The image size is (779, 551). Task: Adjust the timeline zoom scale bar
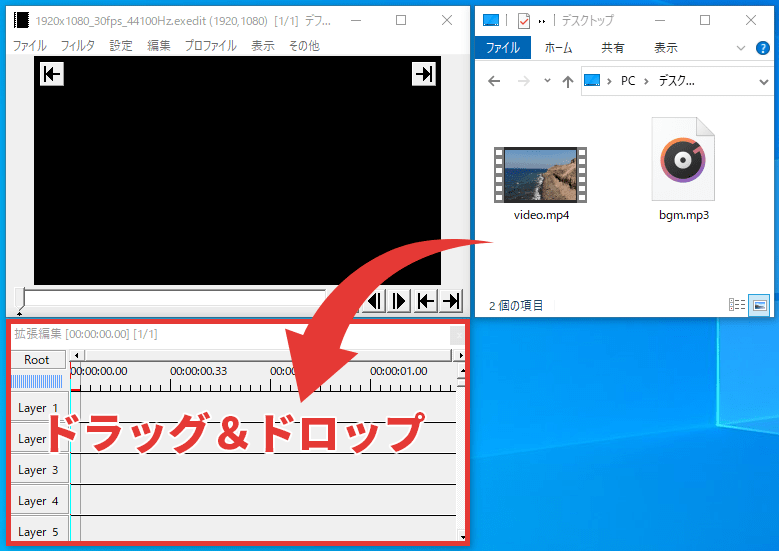37,382
